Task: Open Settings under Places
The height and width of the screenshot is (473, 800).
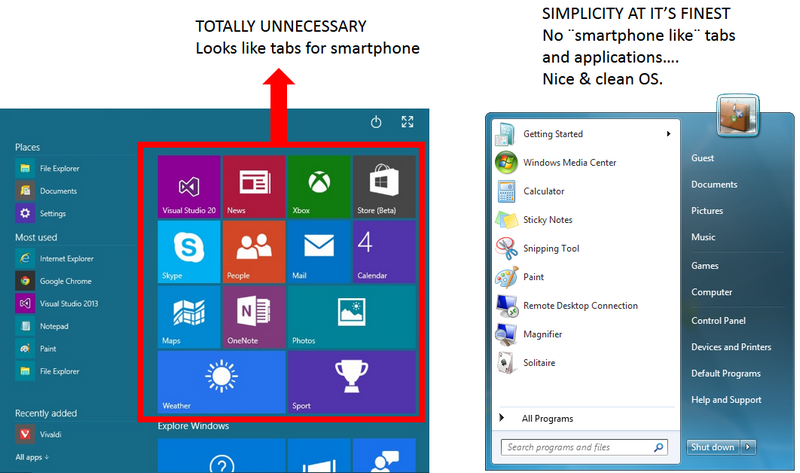Action: (41, 213)
